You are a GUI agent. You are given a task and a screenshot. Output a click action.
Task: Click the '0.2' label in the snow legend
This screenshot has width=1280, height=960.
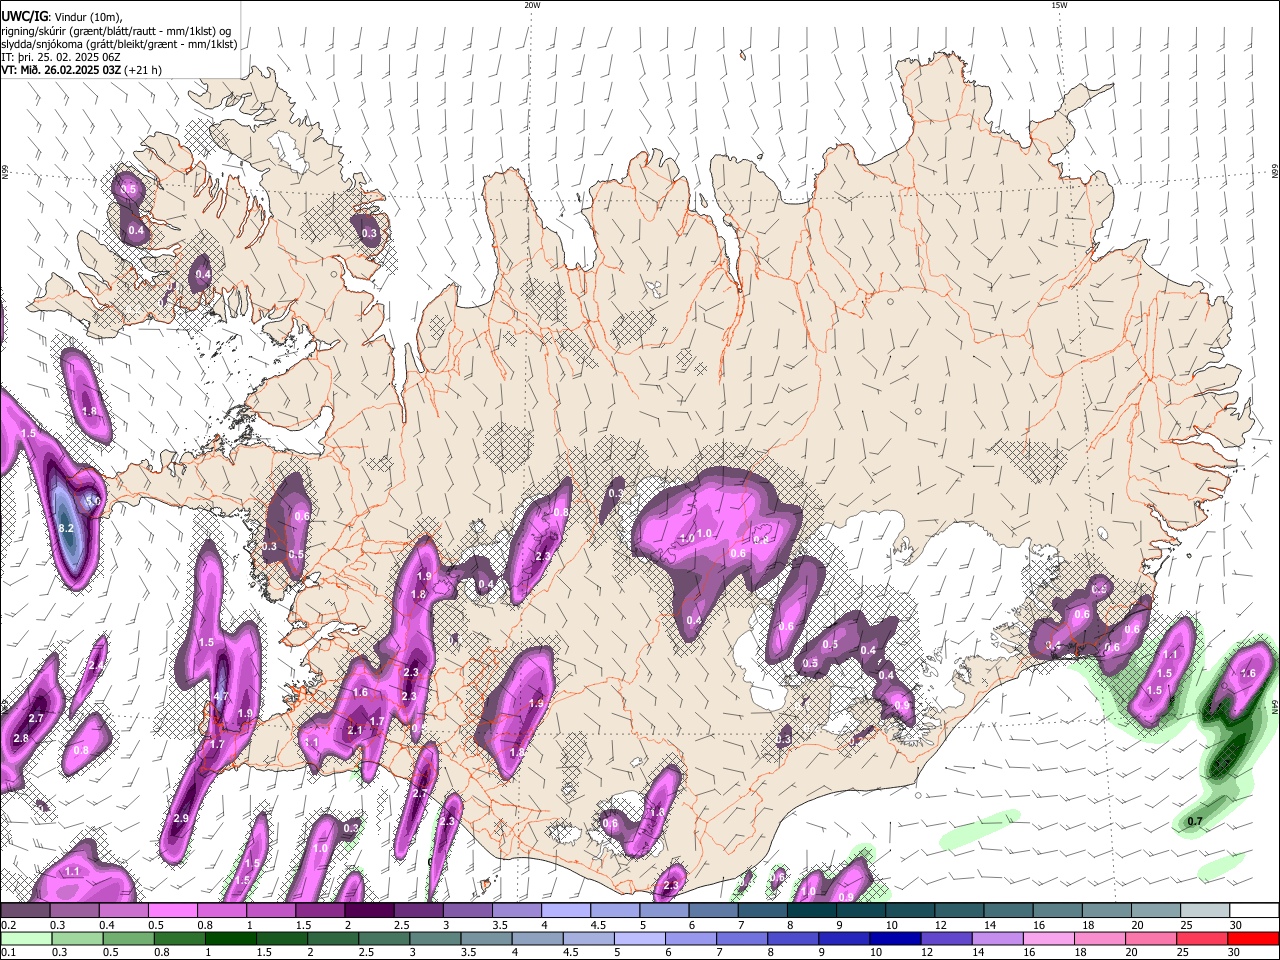pyautogui.click(x=9, y=925)
